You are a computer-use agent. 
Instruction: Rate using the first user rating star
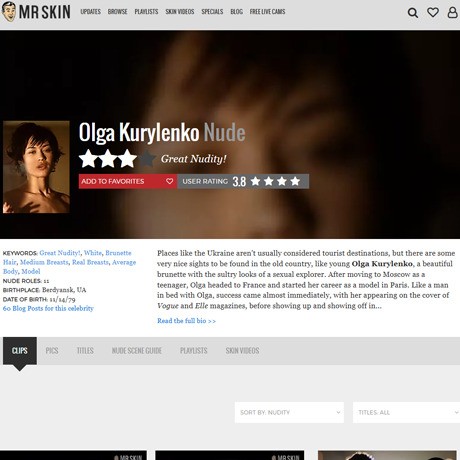pos(256,181)
